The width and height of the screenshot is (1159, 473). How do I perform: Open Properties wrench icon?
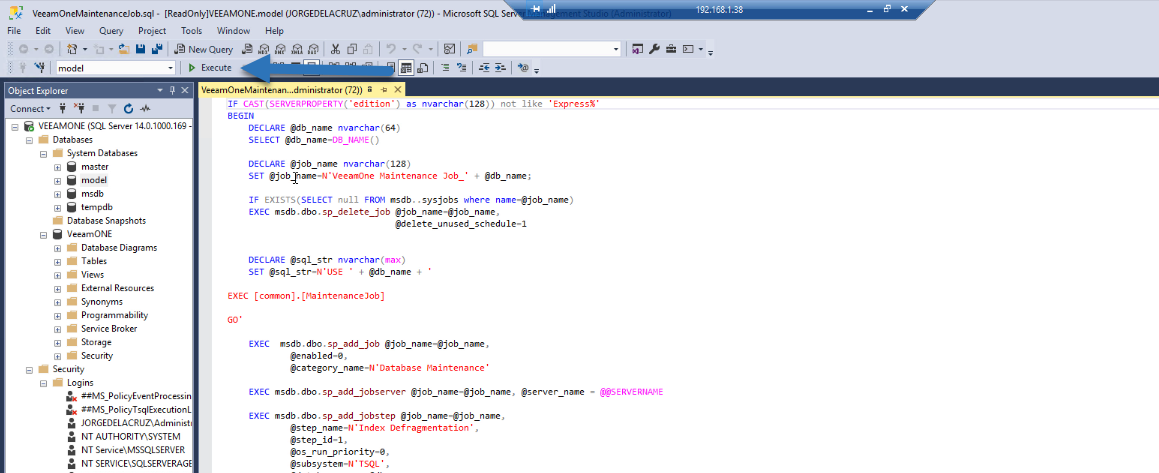[x=654, y=50]
